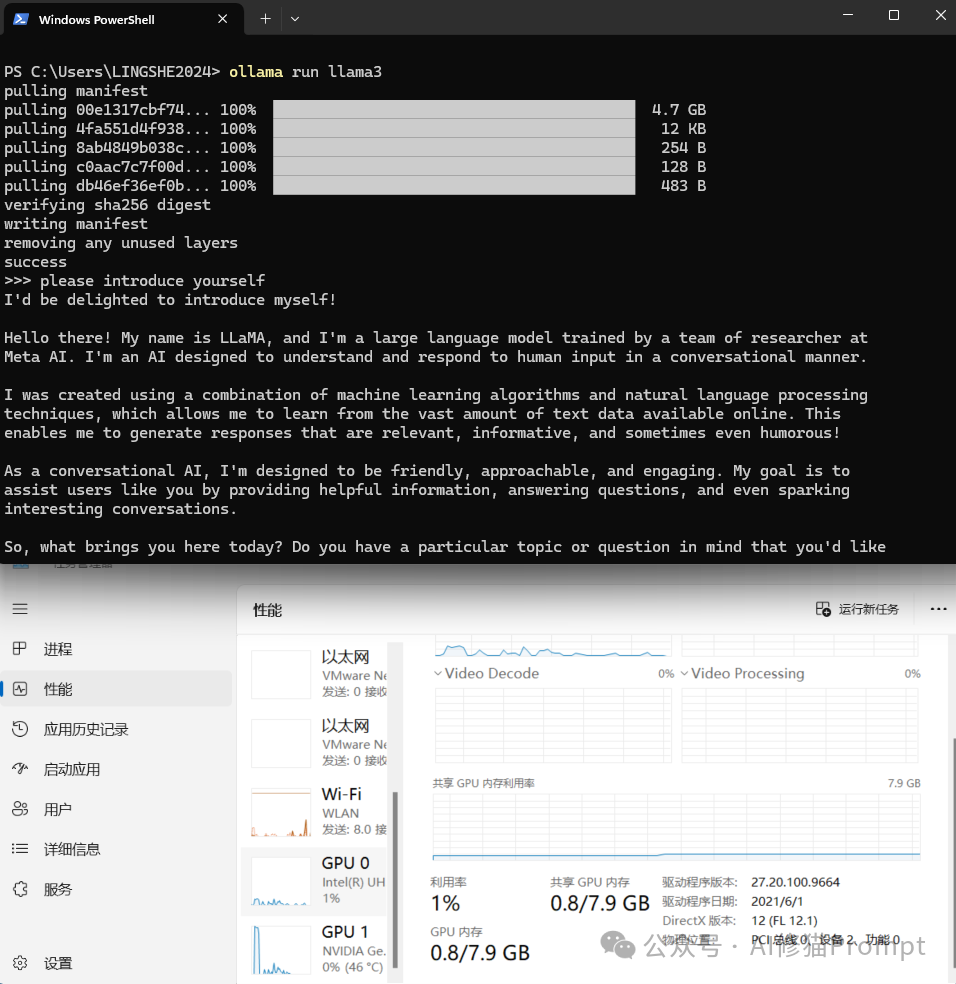Click the "12 KB" download size
Screen dimensions: 956x984
point(683,129)
